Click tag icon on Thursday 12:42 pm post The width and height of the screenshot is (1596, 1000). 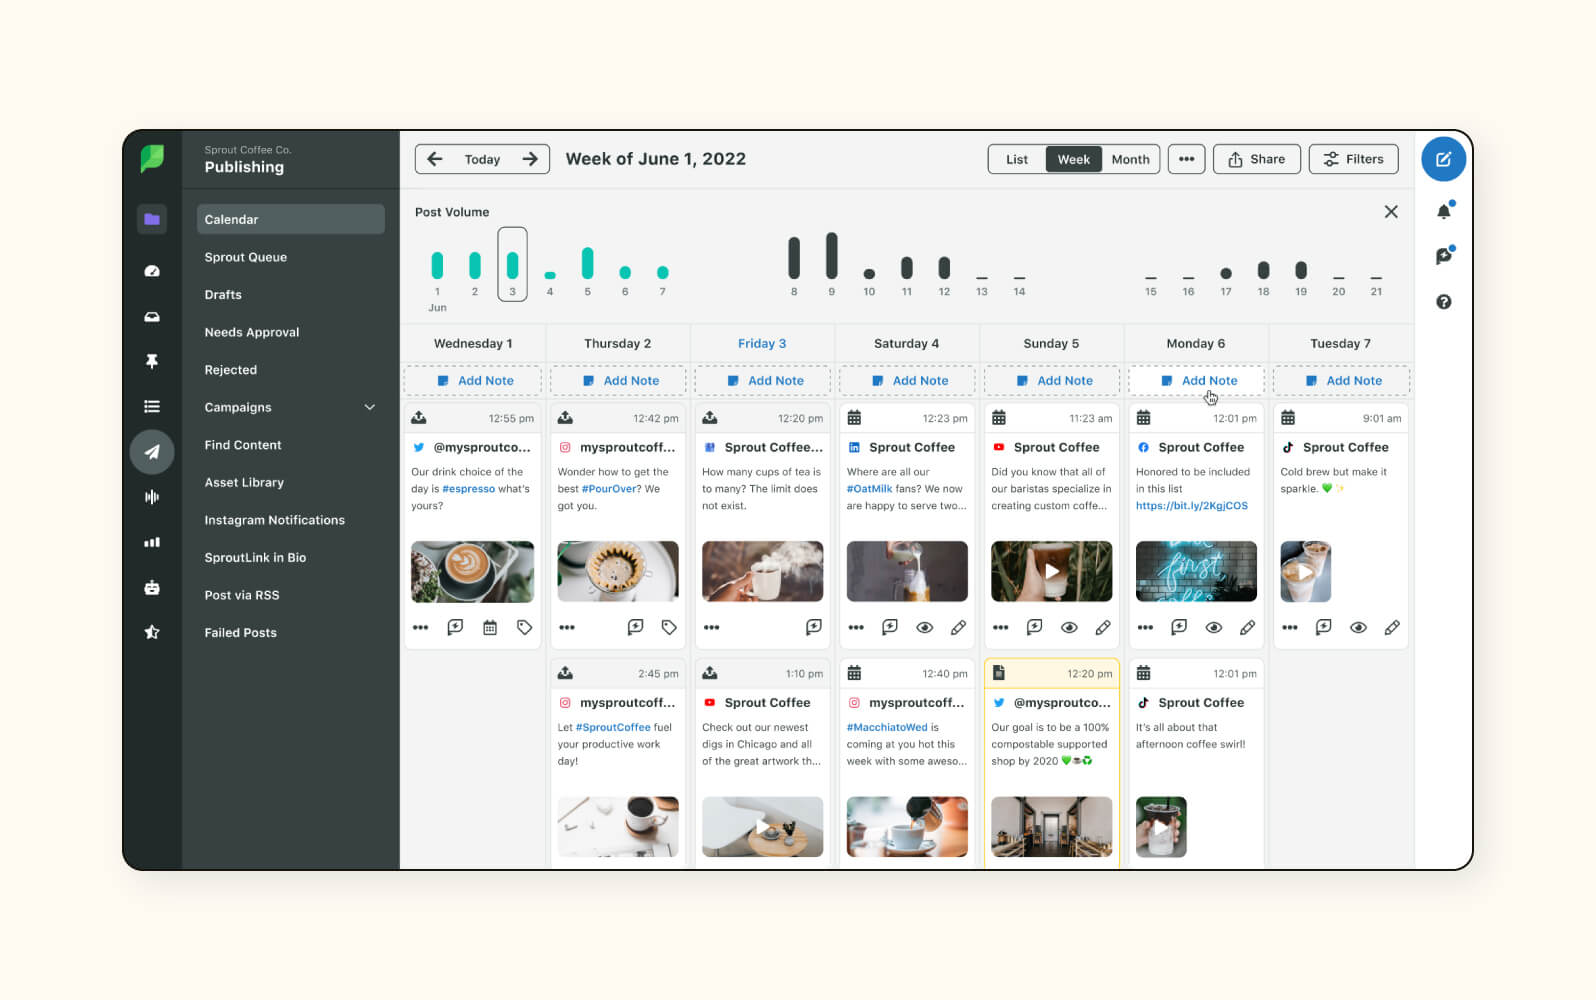669,627
